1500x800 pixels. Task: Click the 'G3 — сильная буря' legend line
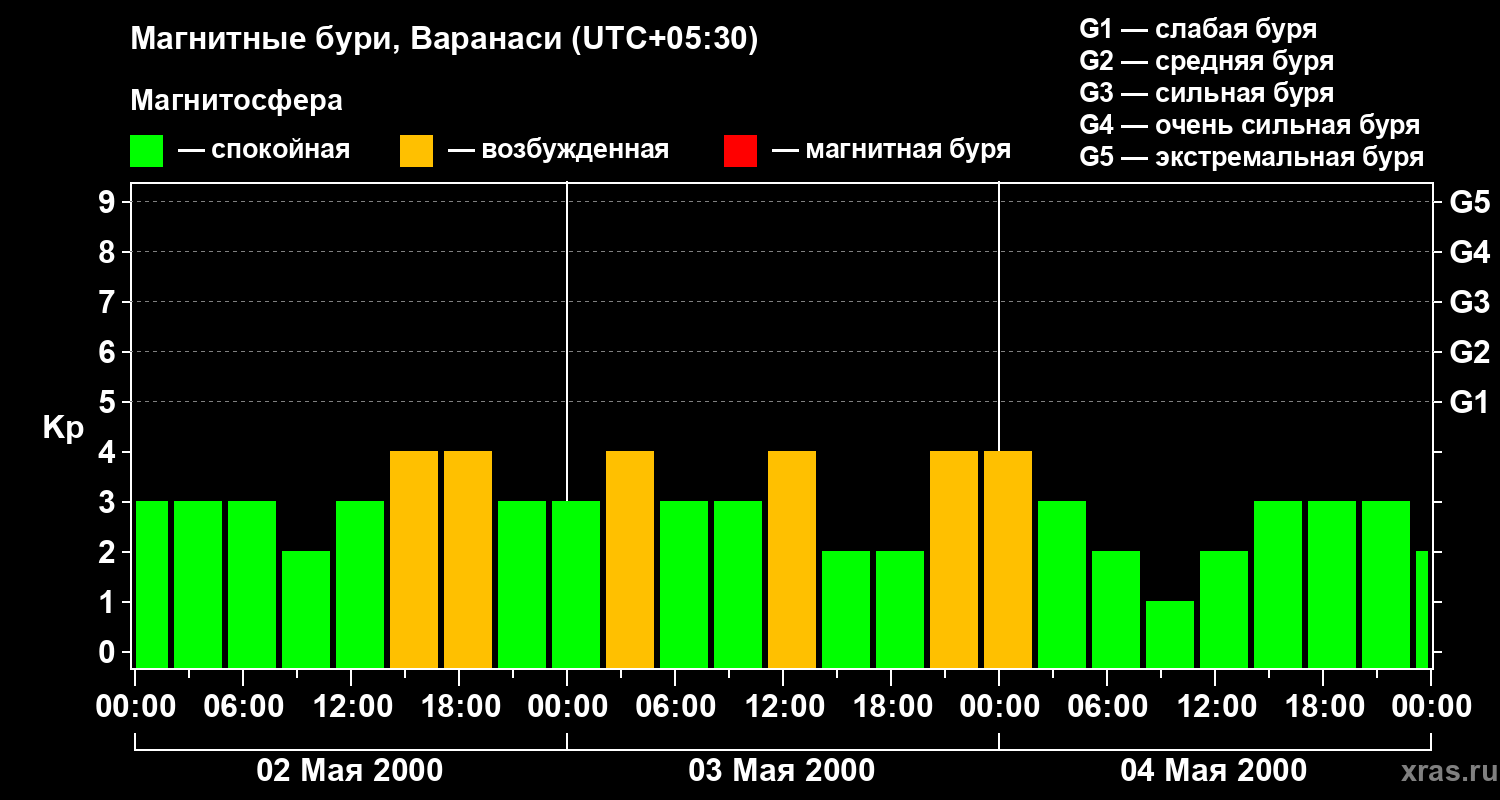click(x=1206, y=93)
